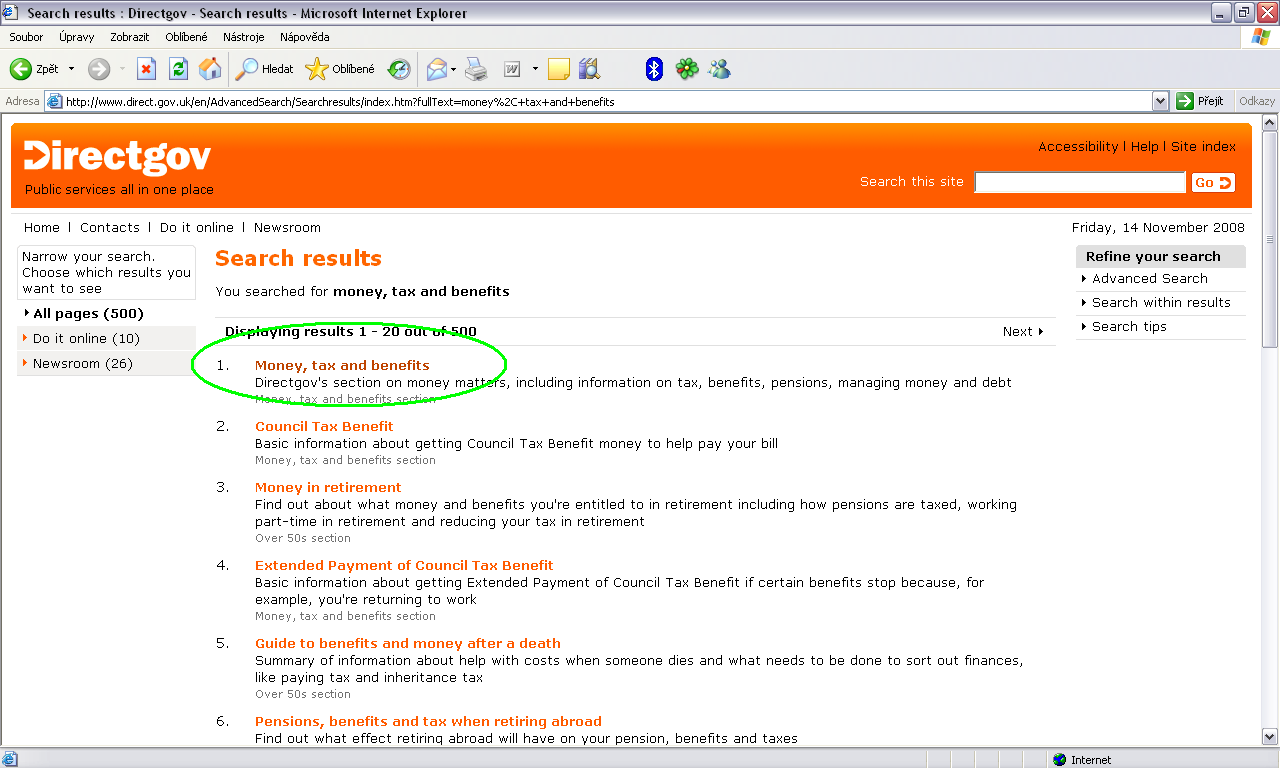Viewport: 1283px width, 768px height.
Task: Click the Internet zone status icon
Action: click(x=1059, y=760)
